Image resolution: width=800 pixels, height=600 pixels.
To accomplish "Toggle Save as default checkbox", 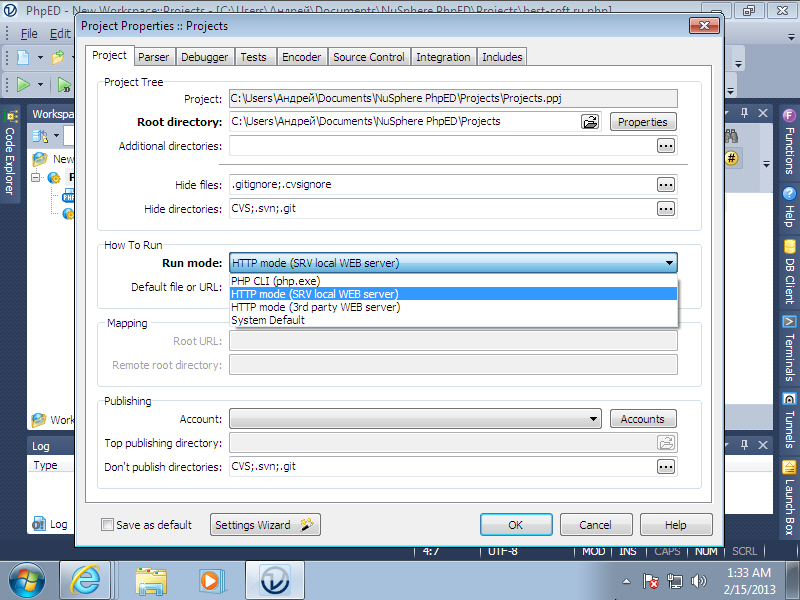I will point(107,524).
